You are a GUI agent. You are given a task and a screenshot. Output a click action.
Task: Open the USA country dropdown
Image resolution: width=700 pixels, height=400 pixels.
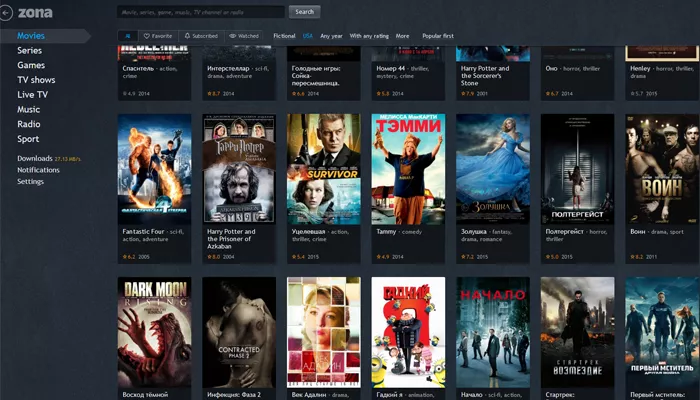308,36
